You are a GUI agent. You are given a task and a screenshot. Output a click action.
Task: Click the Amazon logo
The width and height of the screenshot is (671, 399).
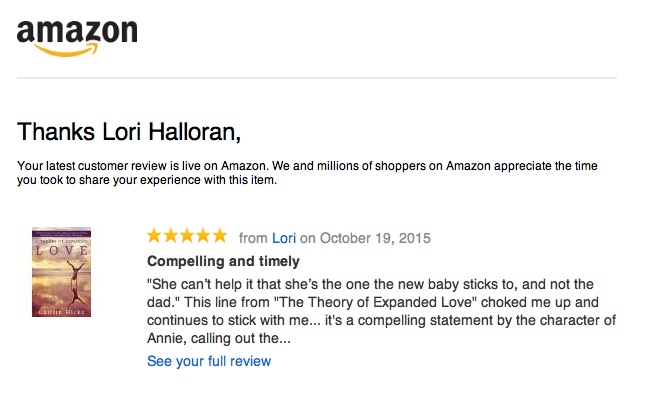(77, 38)
